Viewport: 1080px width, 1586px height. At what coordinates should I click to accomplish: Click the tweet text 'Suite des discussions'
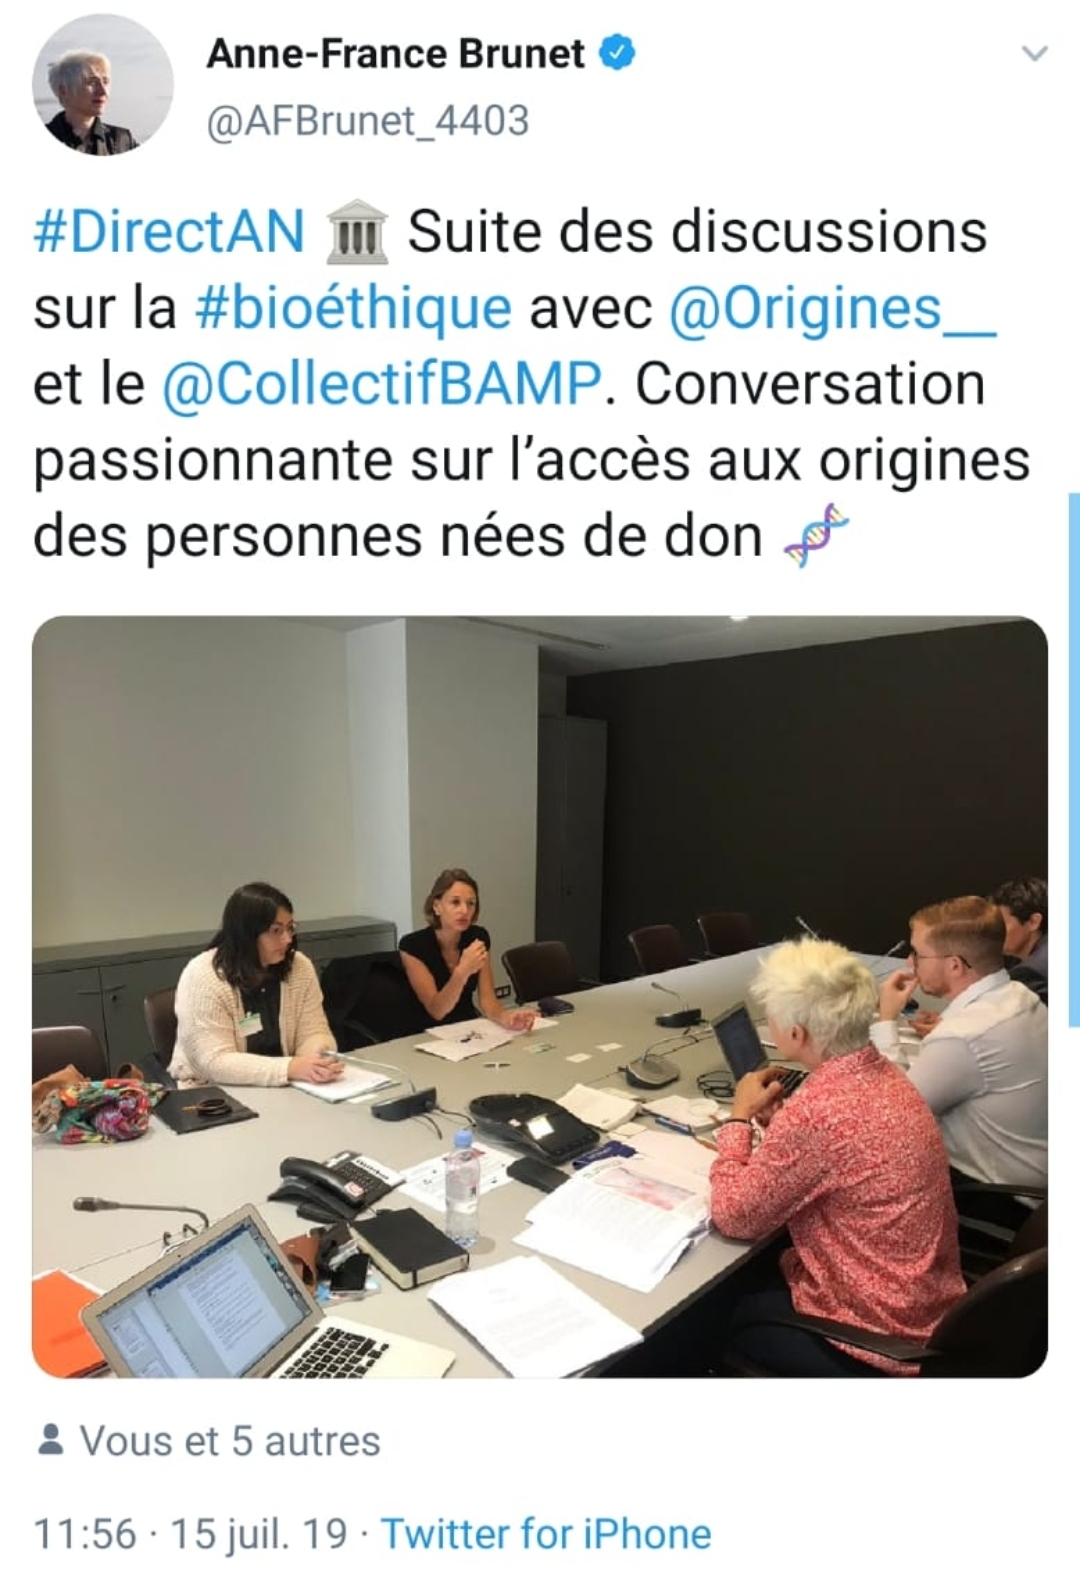[698, 231]
